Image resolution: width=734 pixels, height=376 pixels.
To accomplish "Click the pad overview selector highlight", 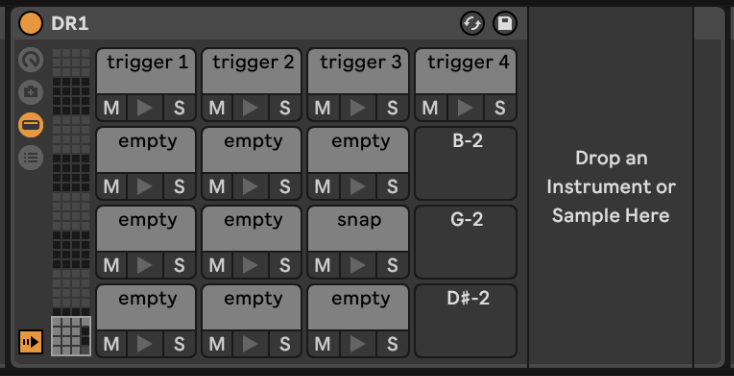I will point(71,336).
